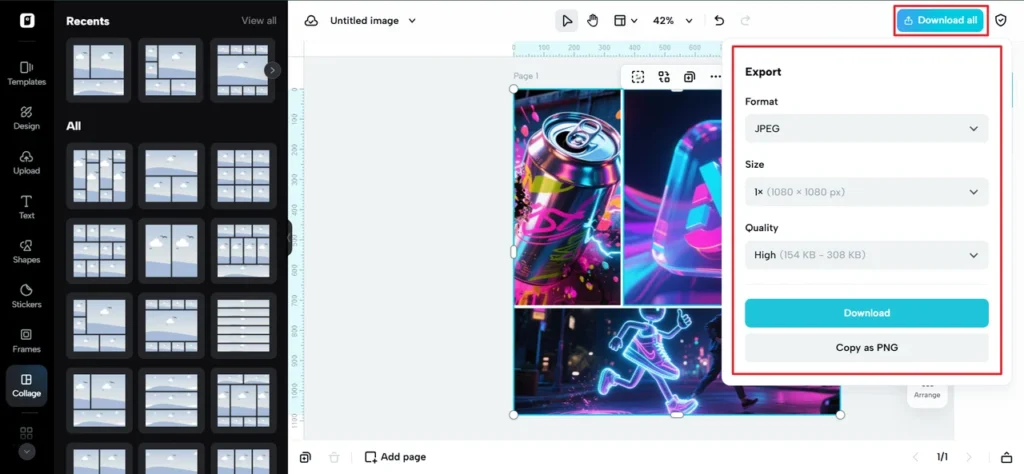Open the Stickers panel

[26, 296]
